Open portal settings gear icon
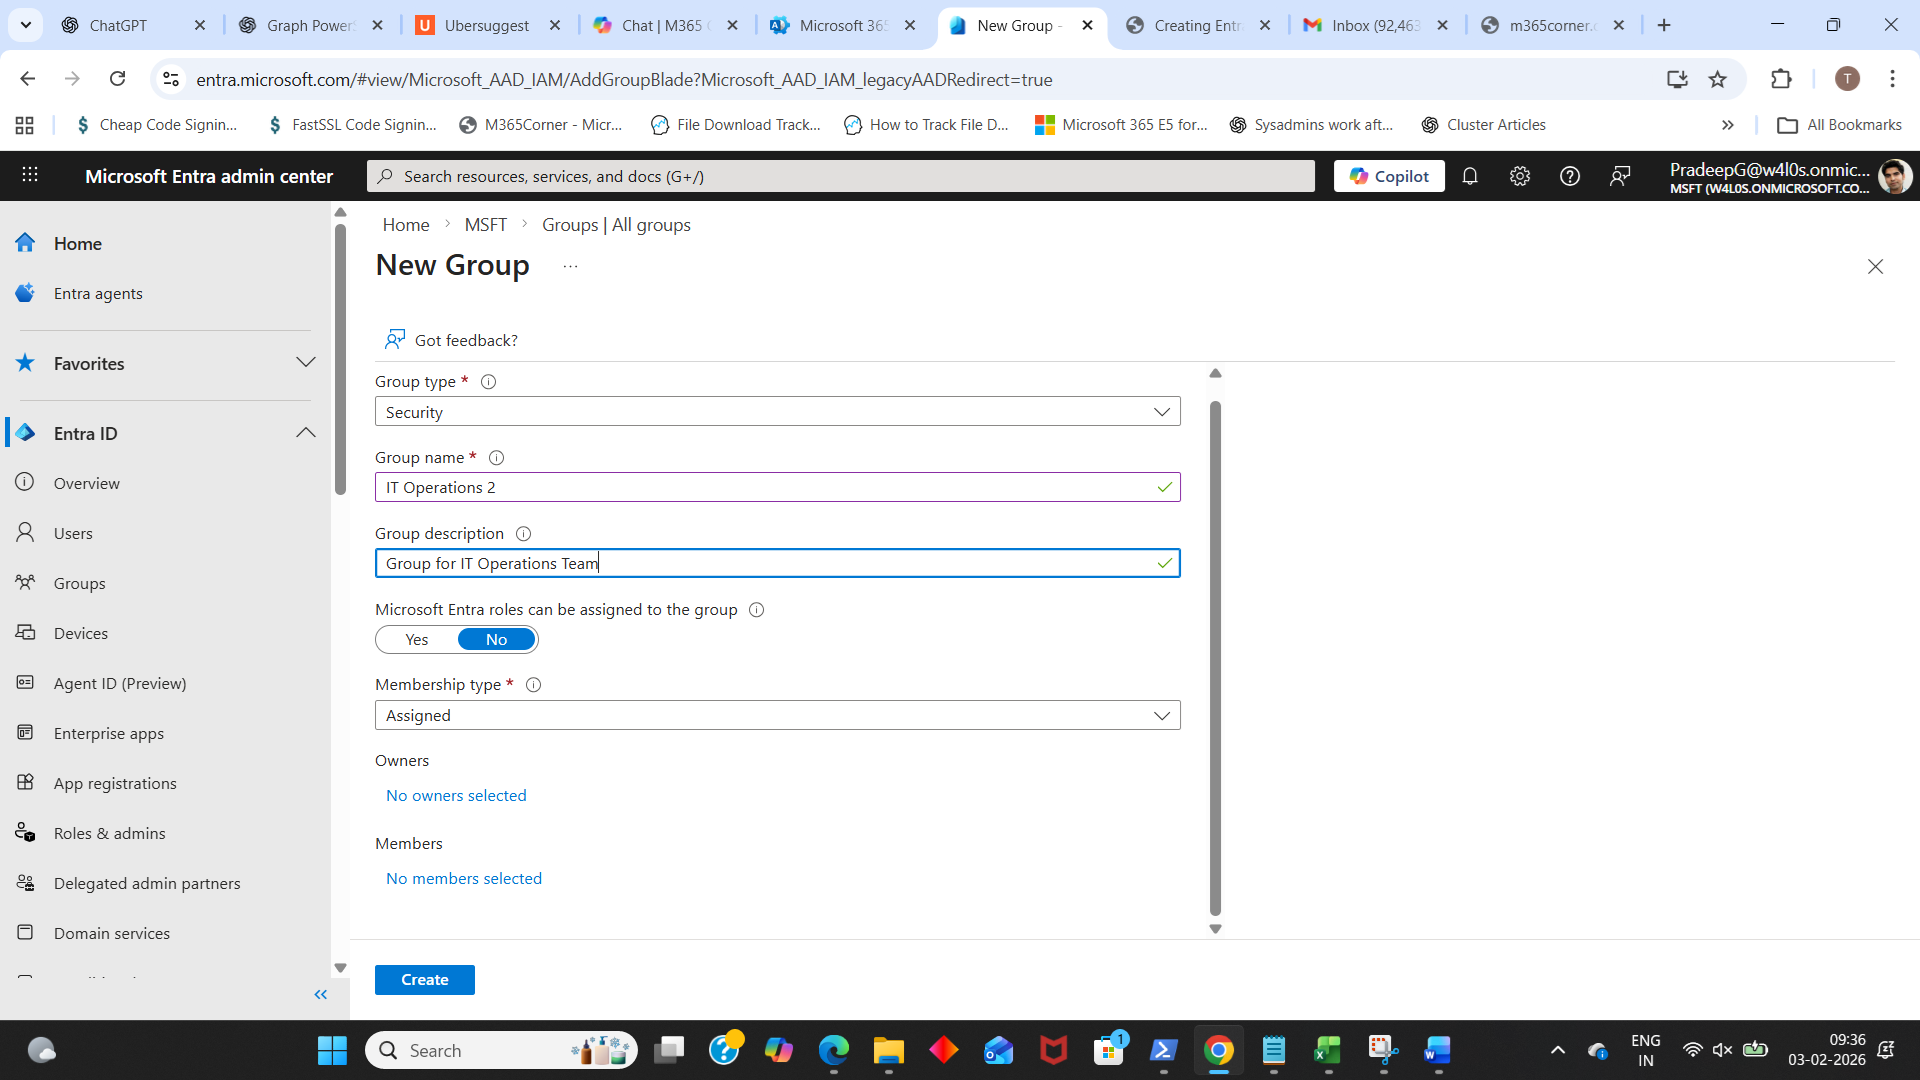This screenshot has height=1080, width=1920. coord(1520,176)
